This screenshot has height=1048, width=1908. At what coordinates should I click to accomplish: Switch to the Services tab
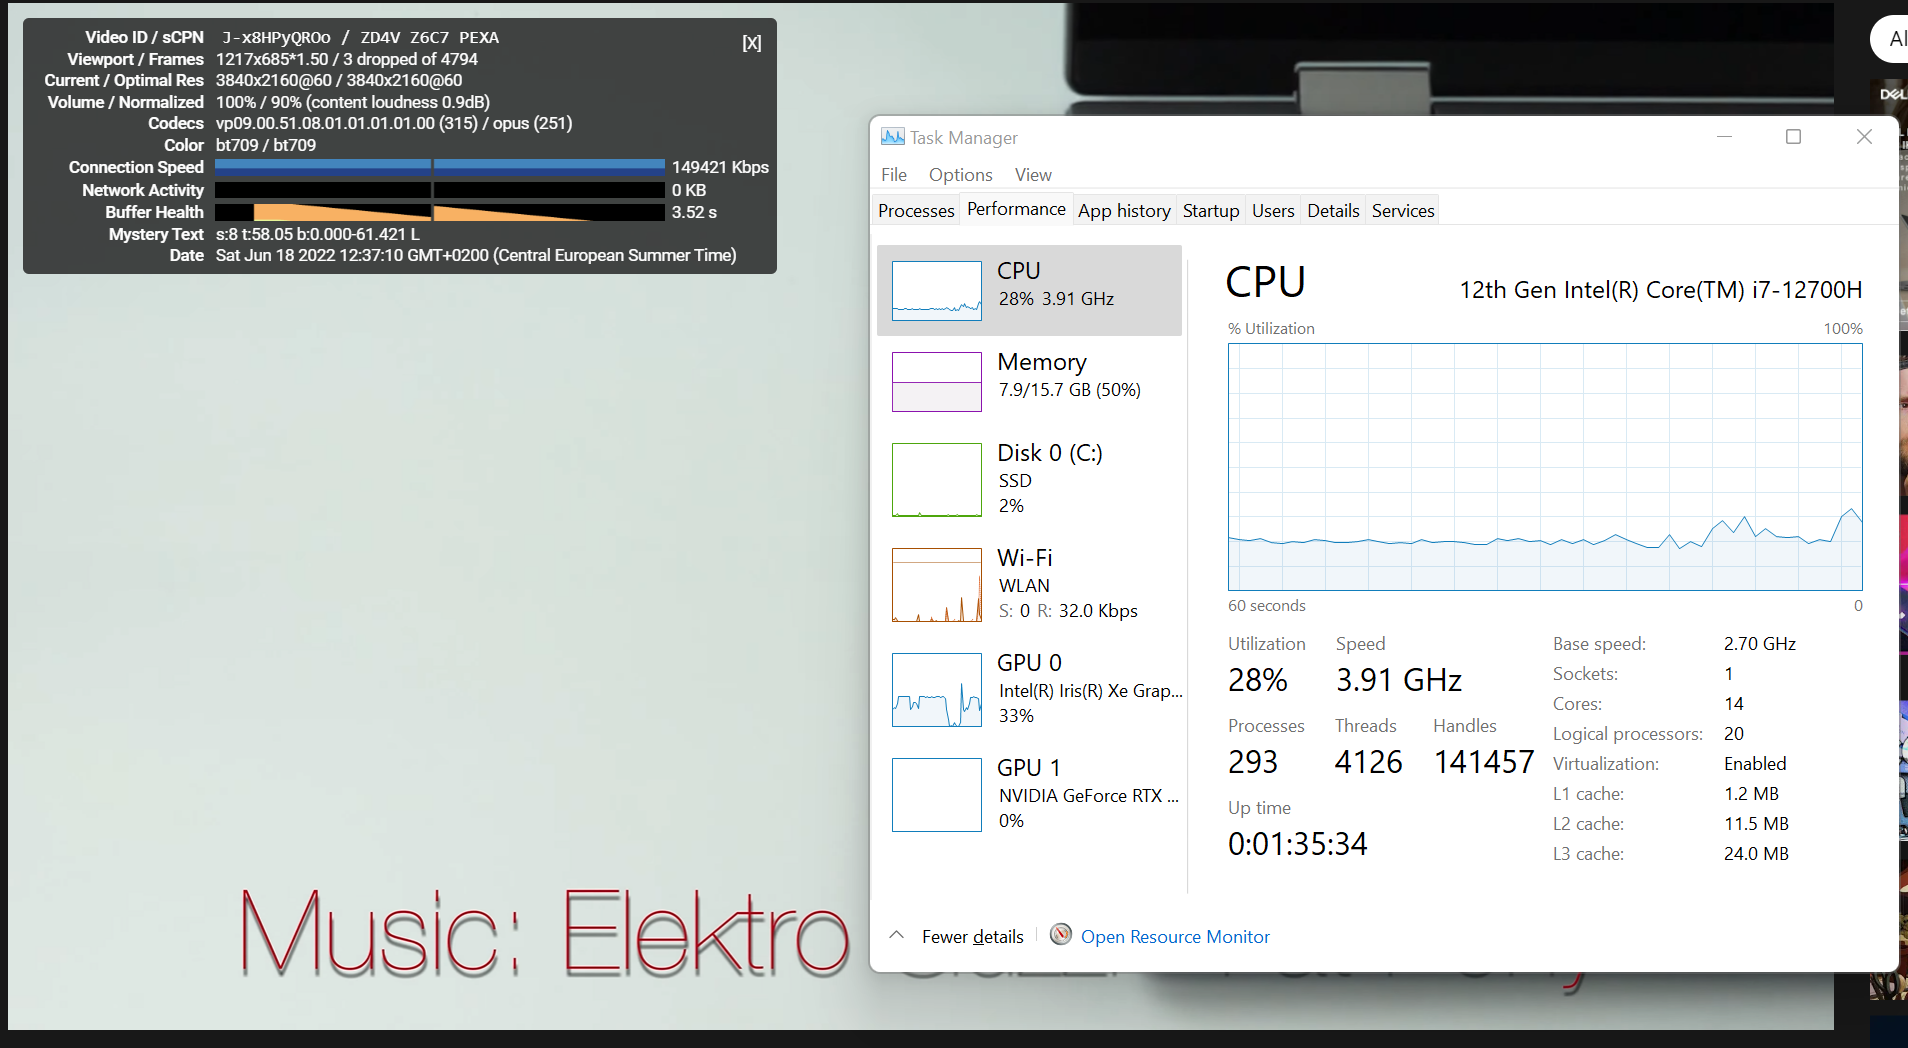click(x=1403, y=211)
